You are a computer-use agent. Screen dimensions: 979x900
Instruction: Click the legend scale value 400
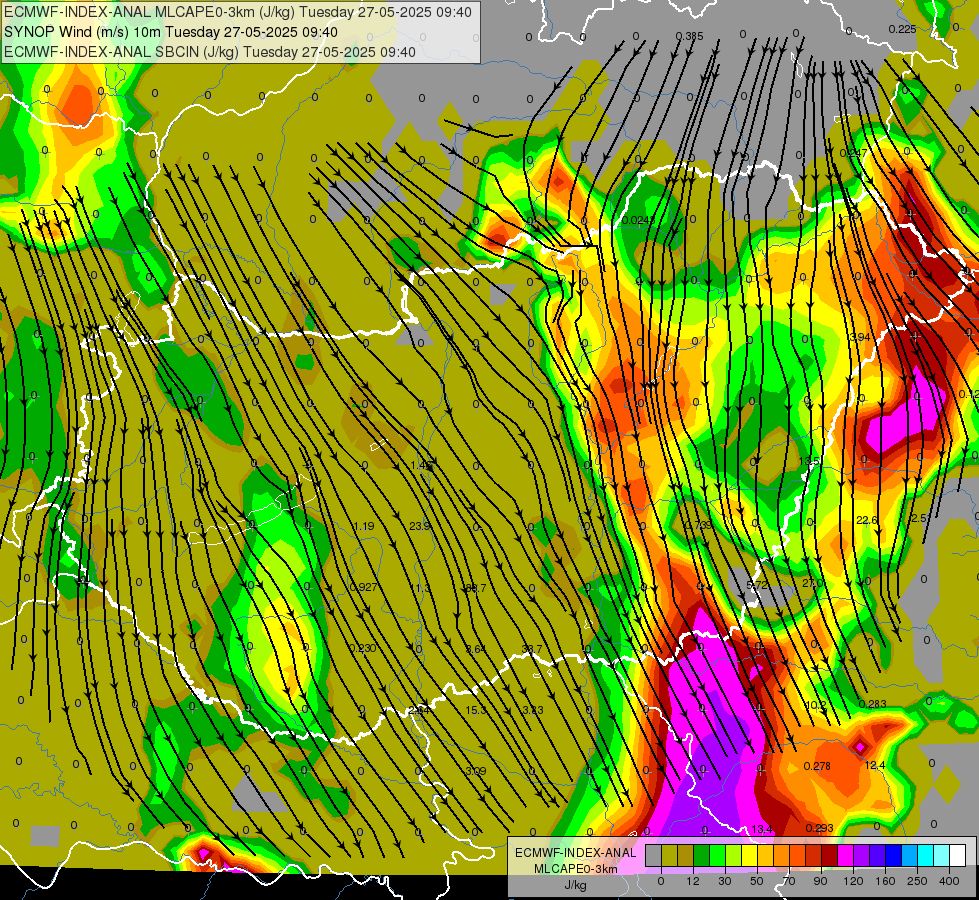tap(949, 881)
